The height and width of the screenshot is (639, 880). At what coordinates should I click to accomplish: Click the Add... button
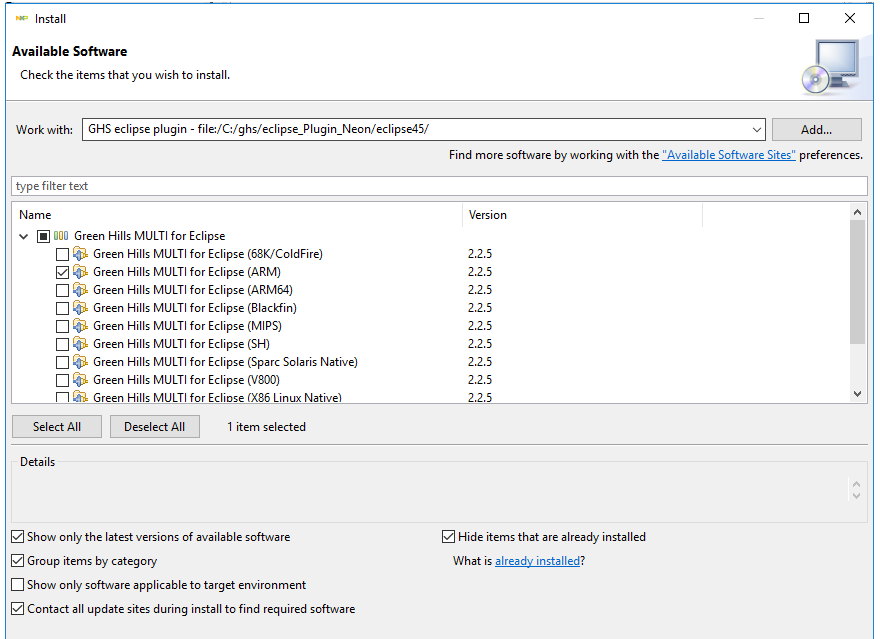coord(817,130)
